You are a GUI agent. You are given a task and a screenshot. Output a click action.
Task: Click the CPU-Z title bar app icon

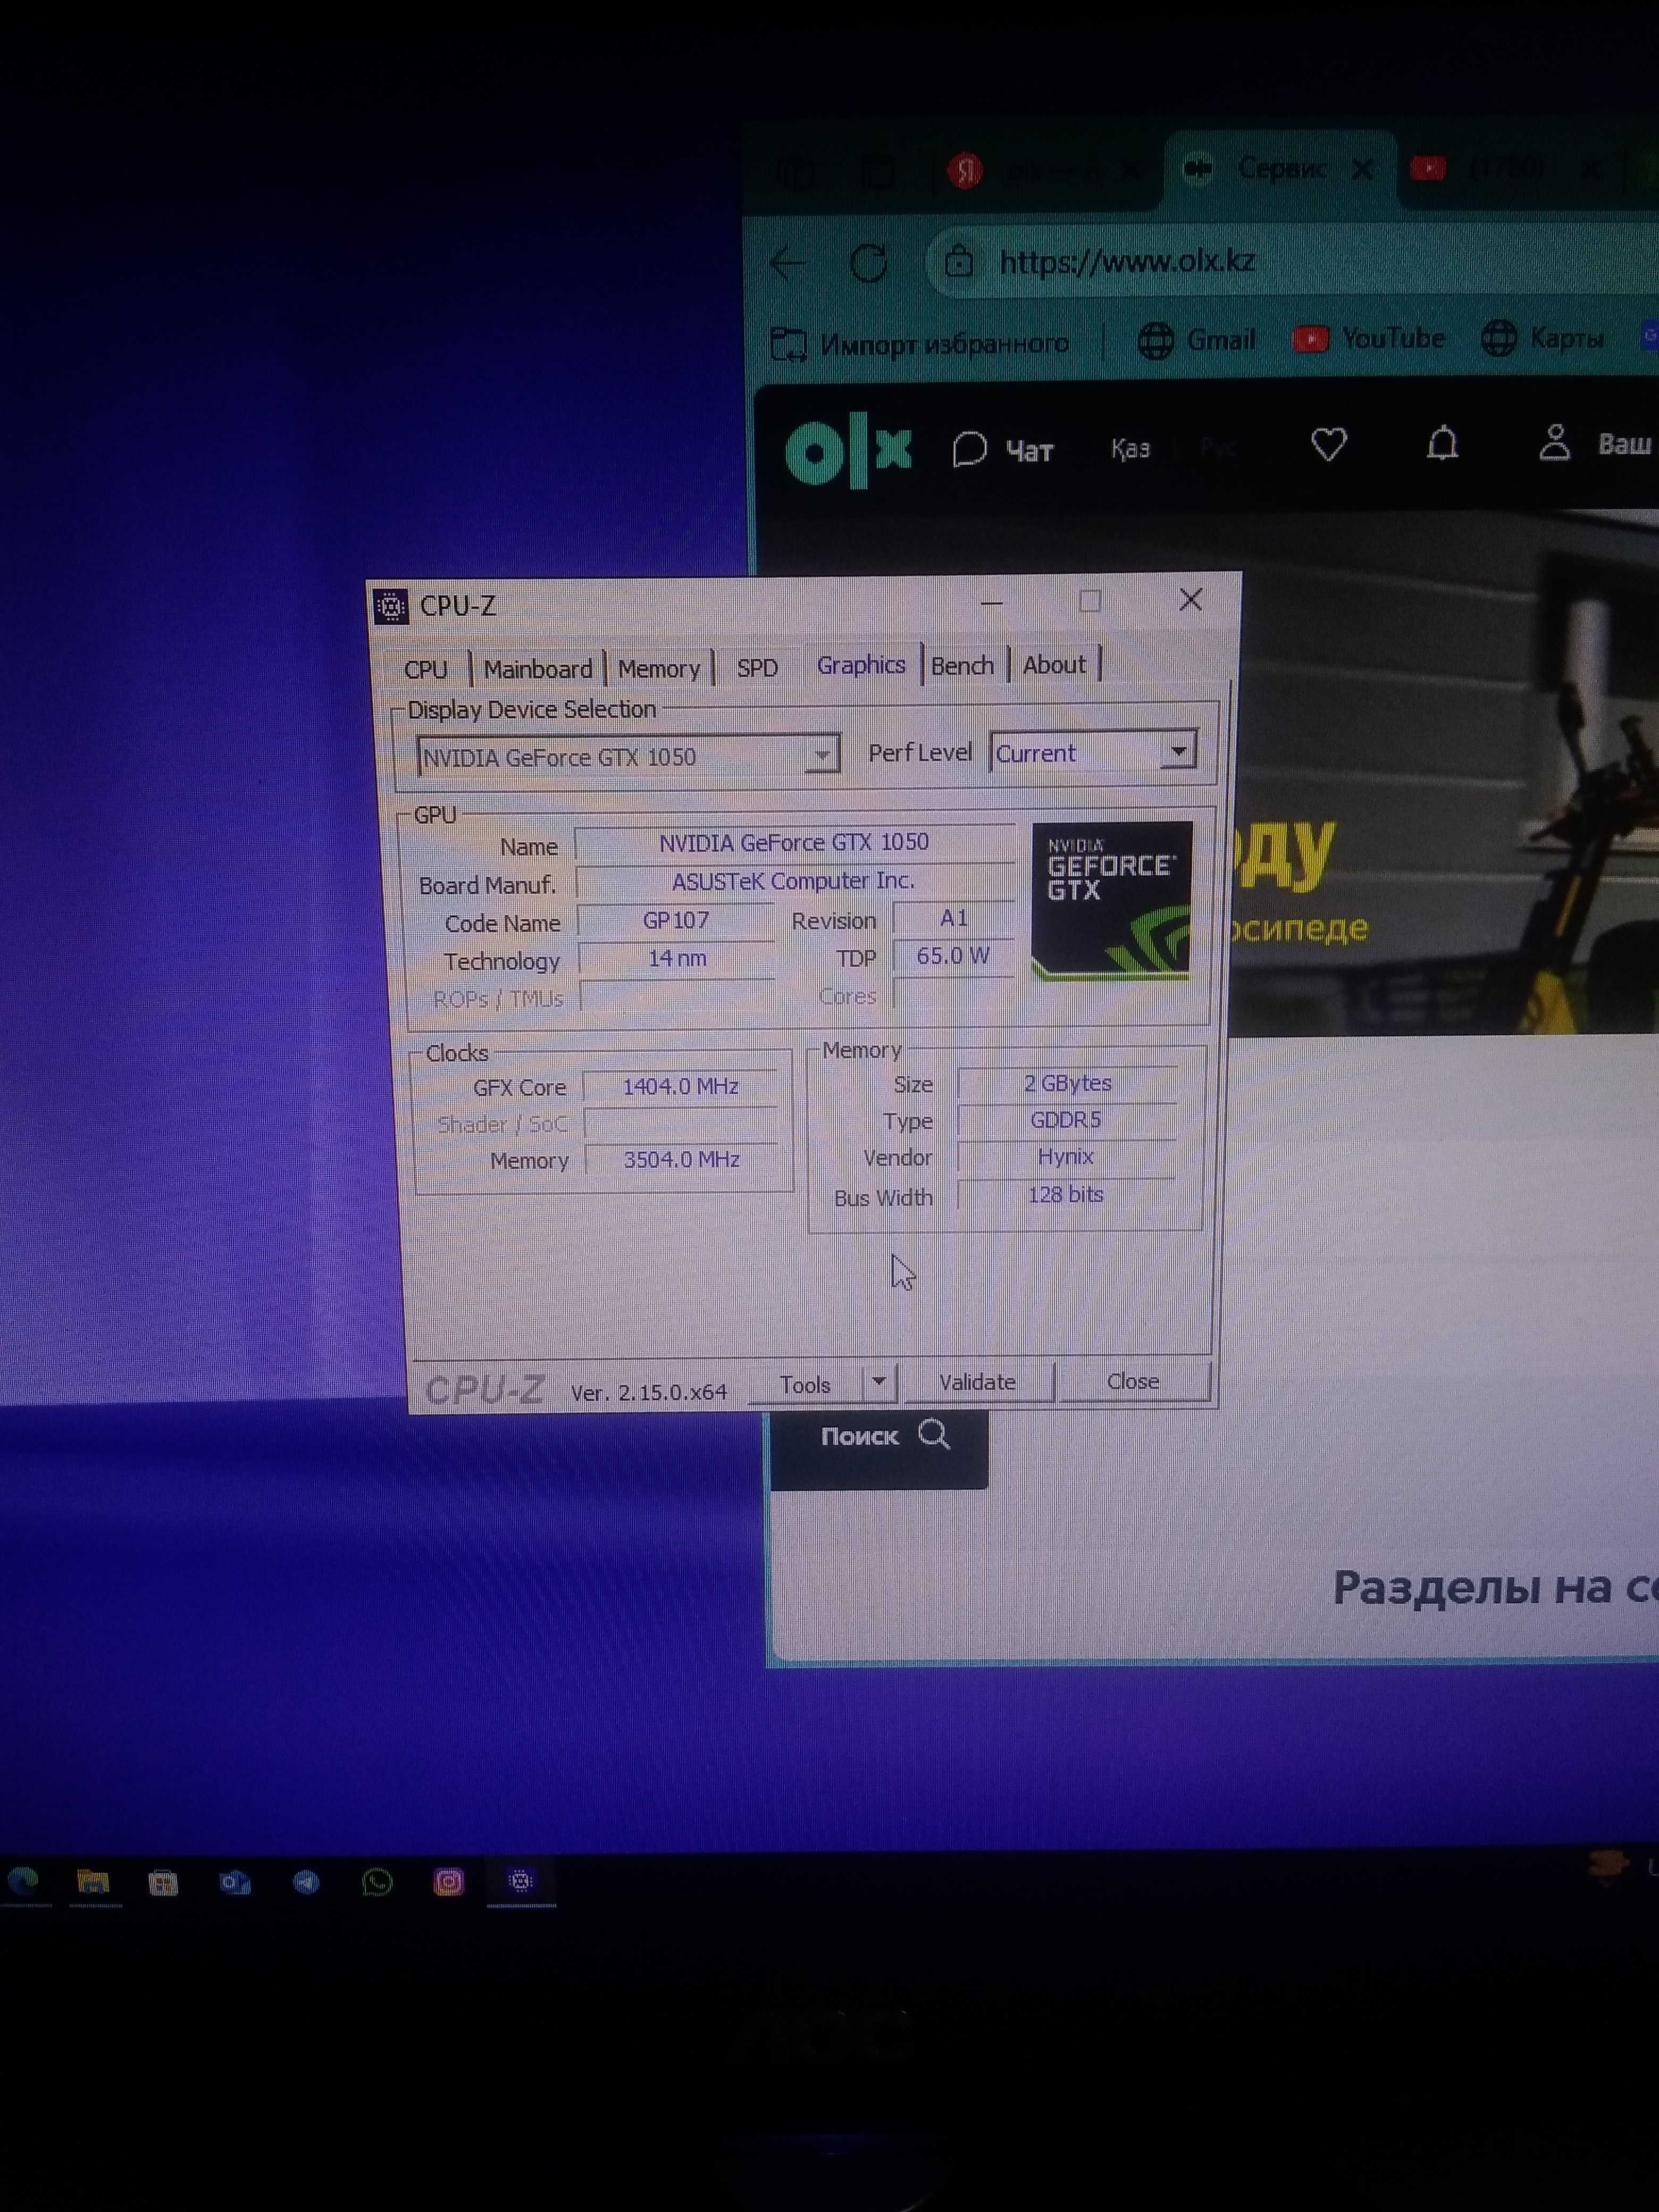point(390,606)
